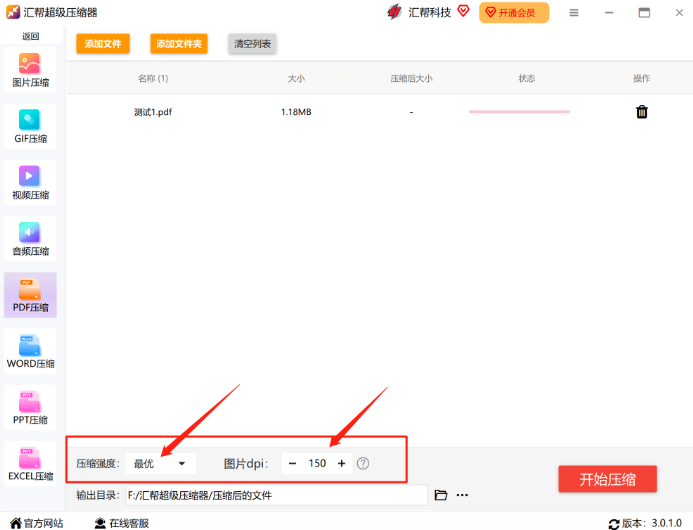
Task: Check for updates via refresh icon
Action: (x=614, y=524)
